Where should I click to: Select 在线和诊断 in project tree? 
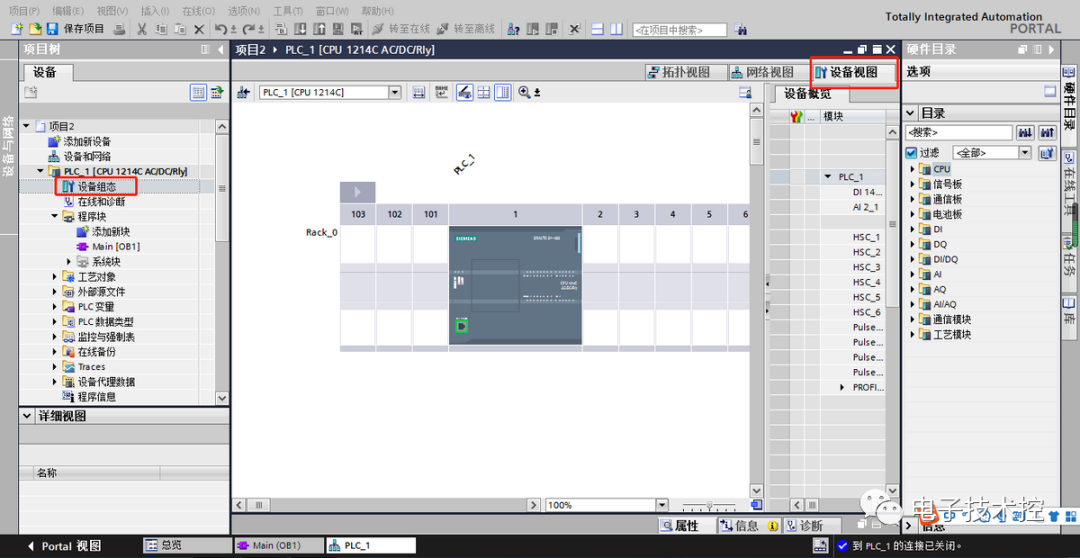pos(101,202)
